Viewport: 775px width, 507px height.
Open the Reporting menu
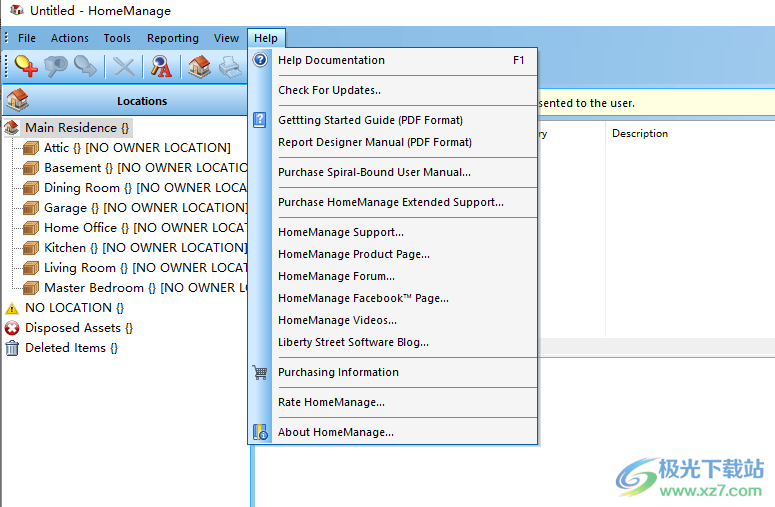(172, 38)
